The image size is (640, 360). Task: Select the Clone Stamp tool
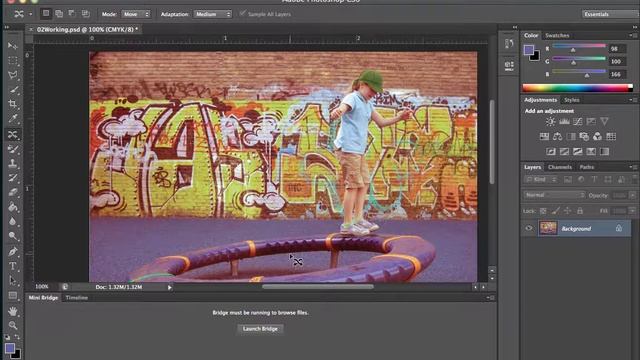tap(13, 163)
